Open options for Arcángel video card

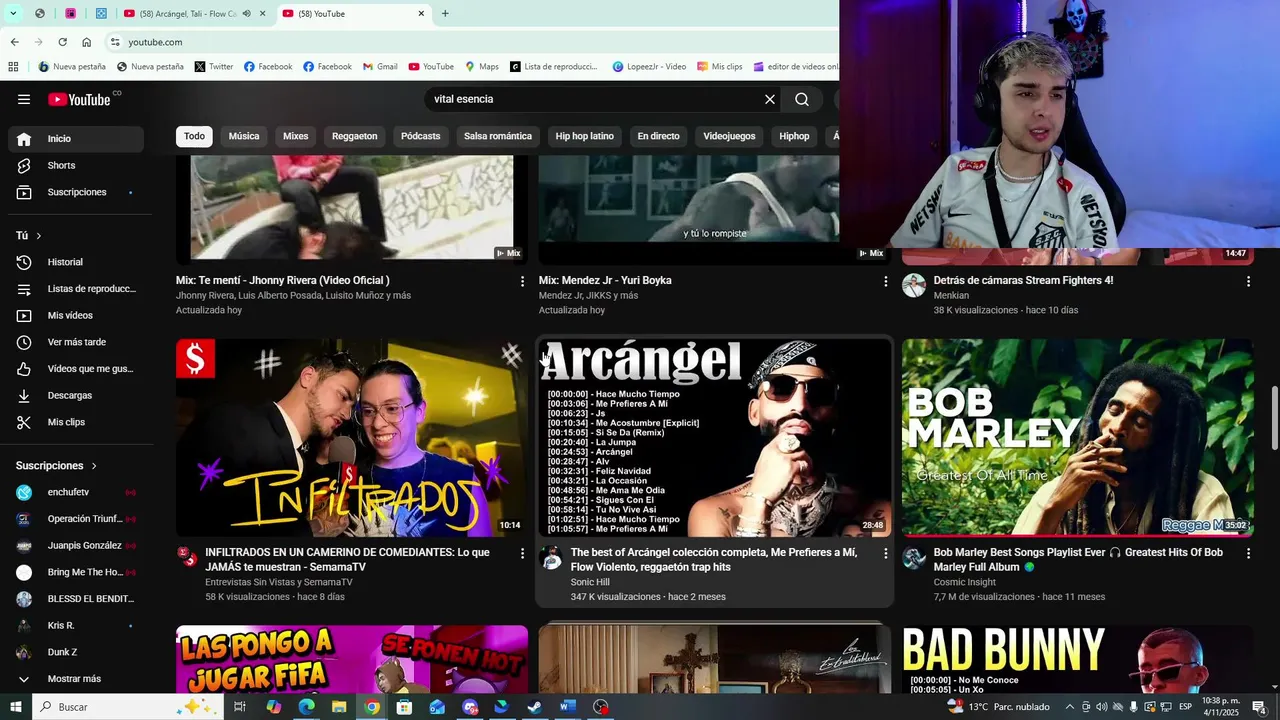coord(885,553)
